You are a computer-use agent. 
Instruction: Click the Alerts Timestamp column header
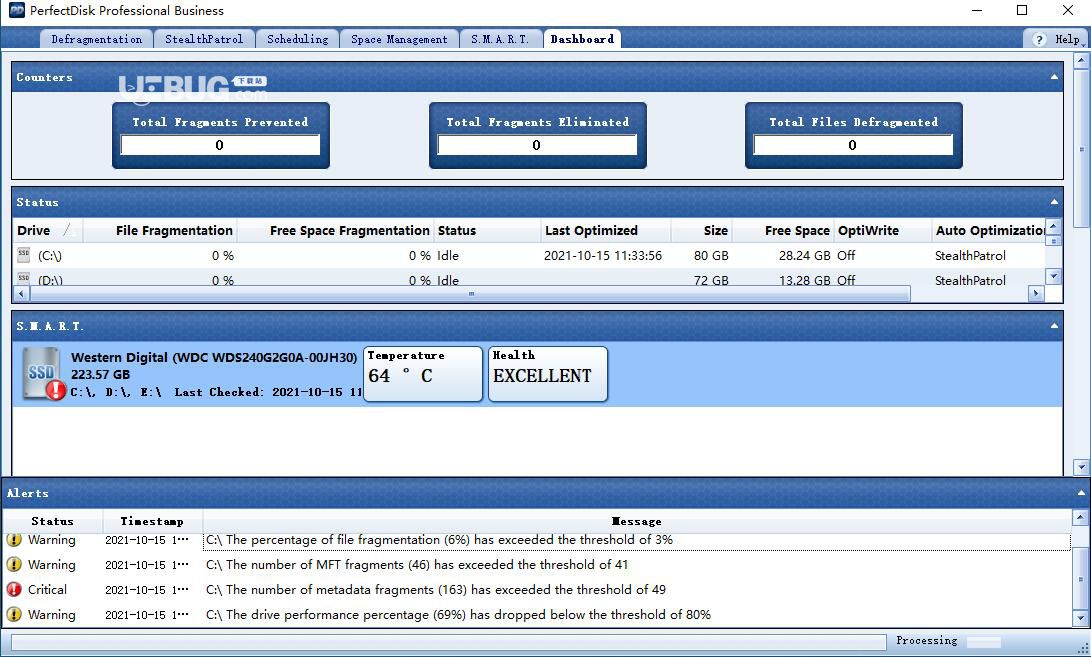click(152, 521)
